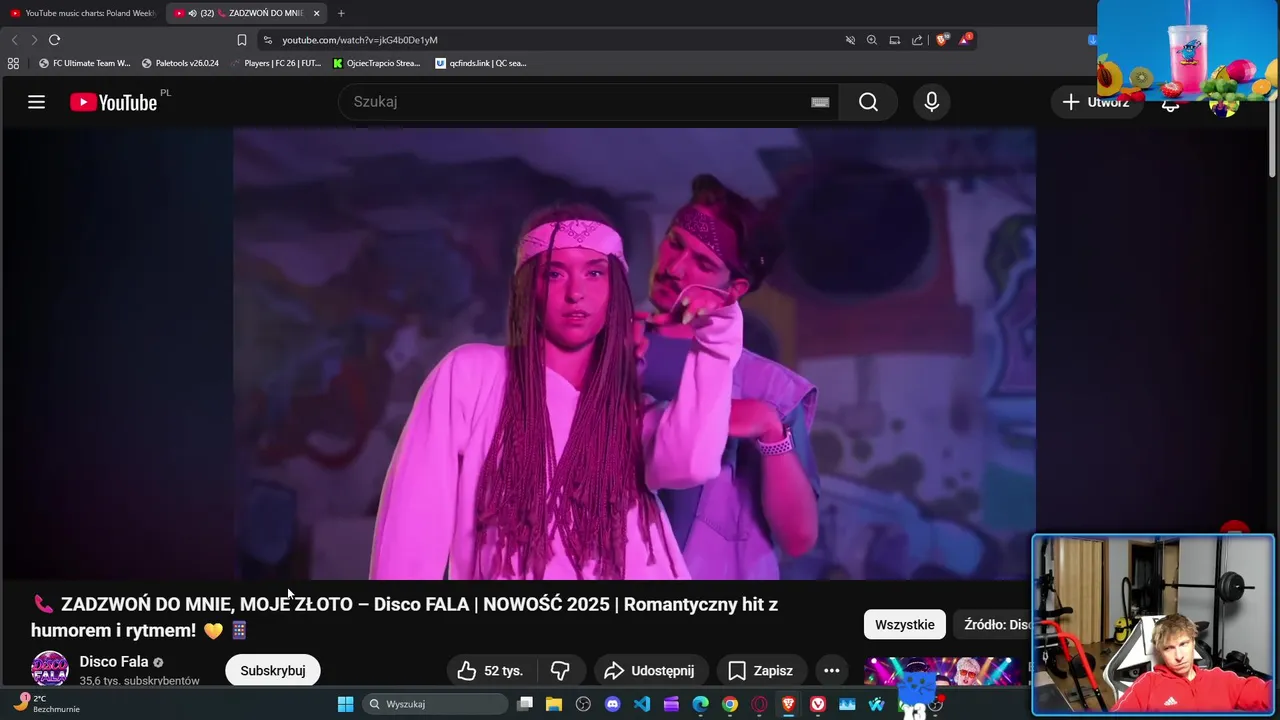Click the youtube.com address bar URL
This screenshot has width=1280, height=720.
pos(360,40)
